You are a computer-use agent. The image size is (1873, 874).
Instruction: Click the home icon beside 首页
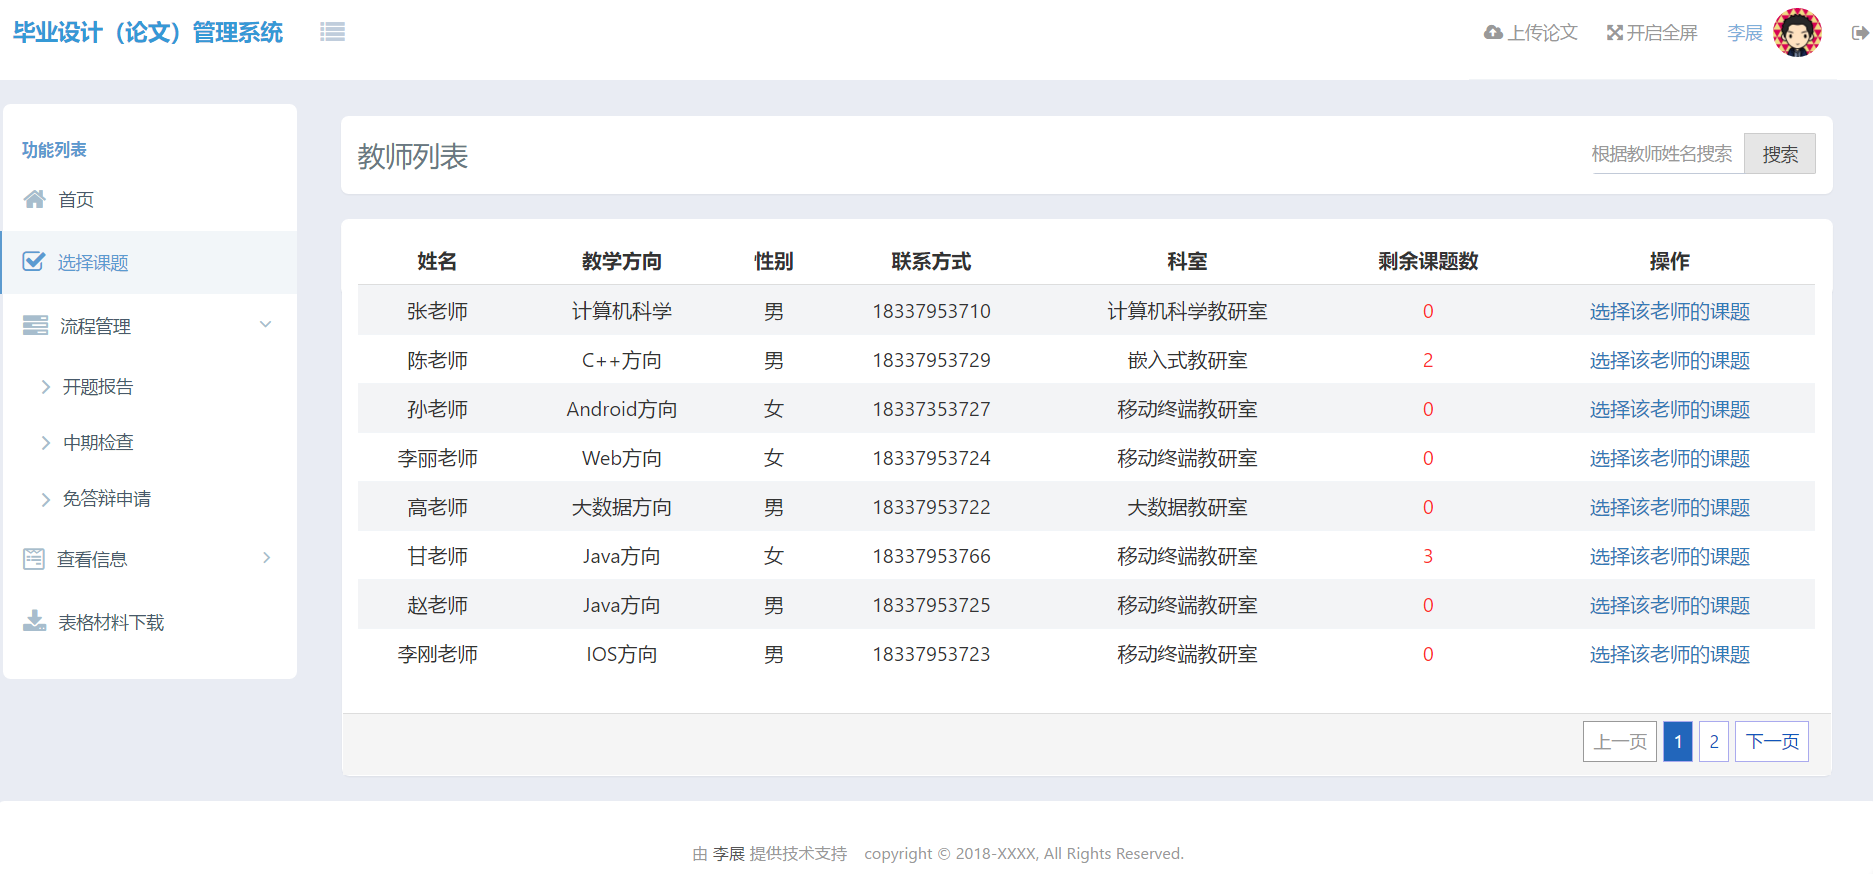(35, 199)
